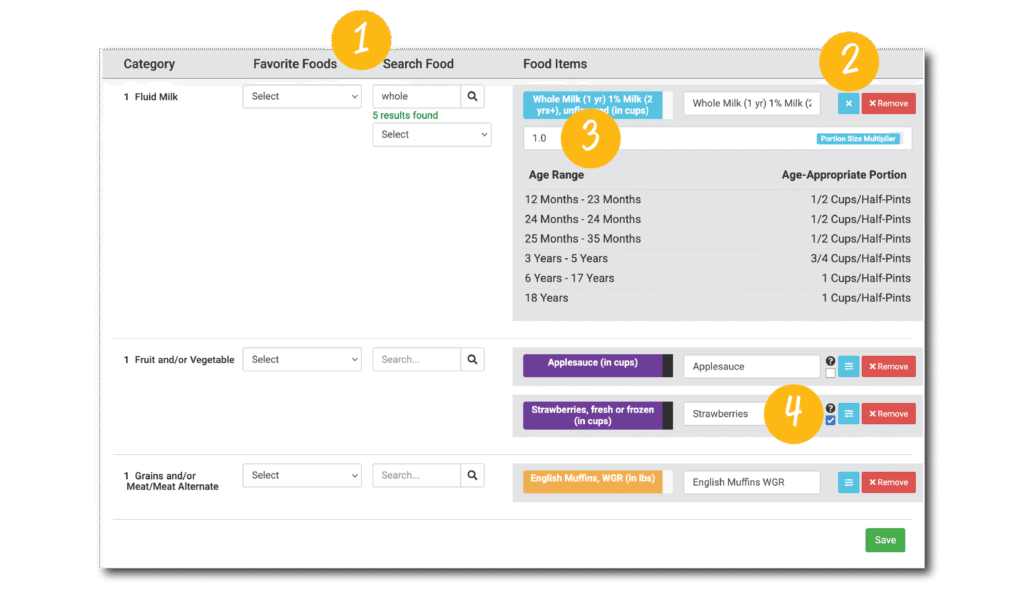Open portion details for Strawberries
Viewport: 1024px width, 597px height.
[848, 414]
